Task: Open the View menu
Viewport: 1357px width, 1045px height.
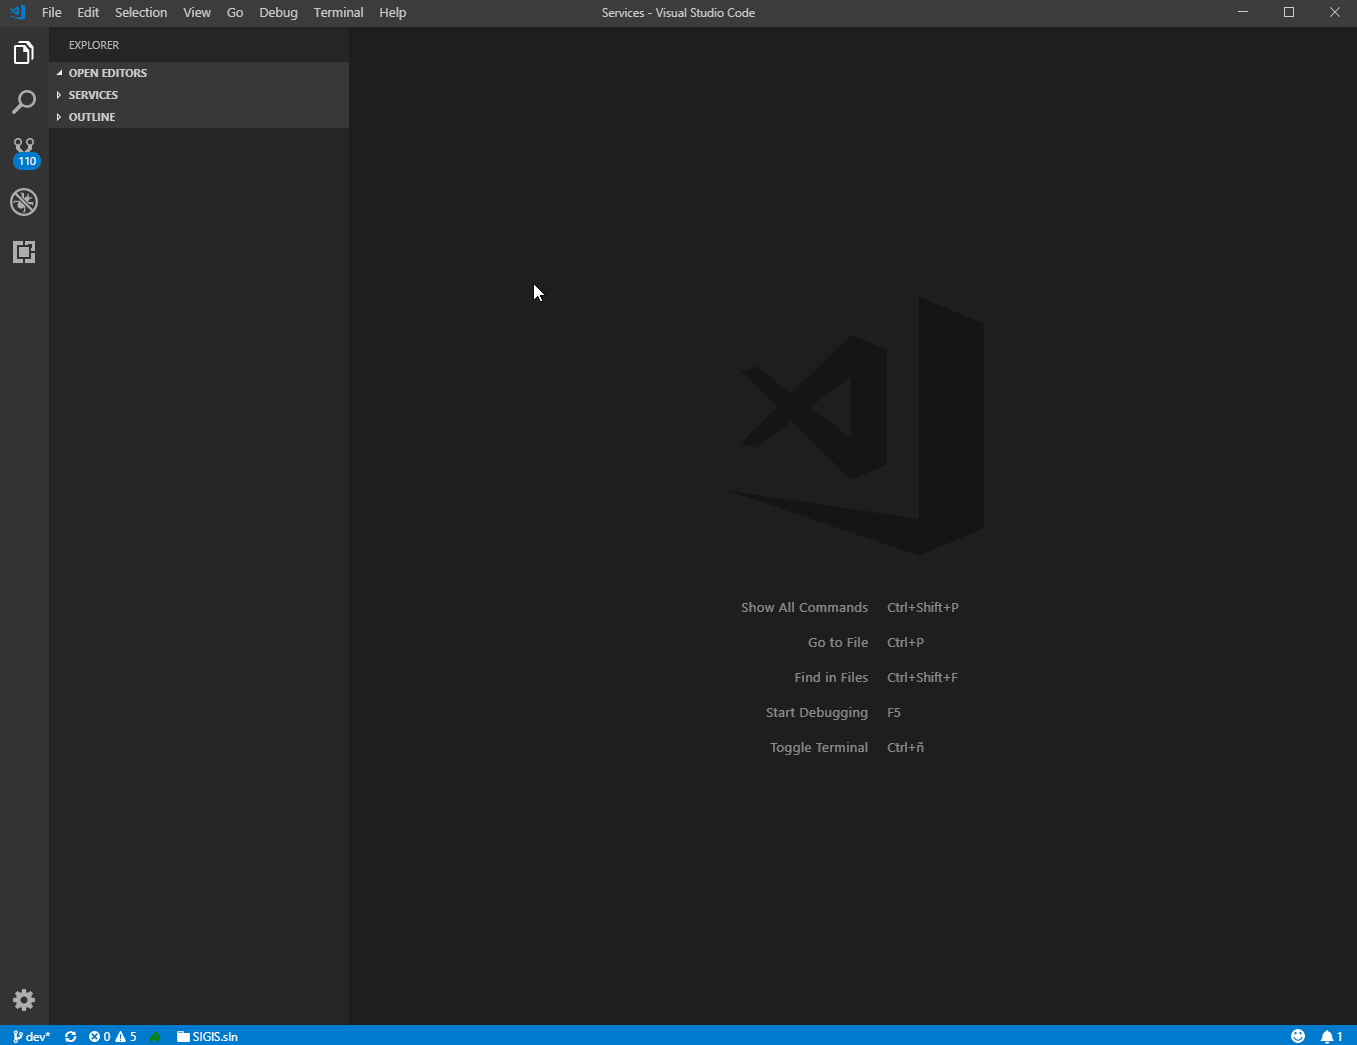Action: tap(197, 13)
